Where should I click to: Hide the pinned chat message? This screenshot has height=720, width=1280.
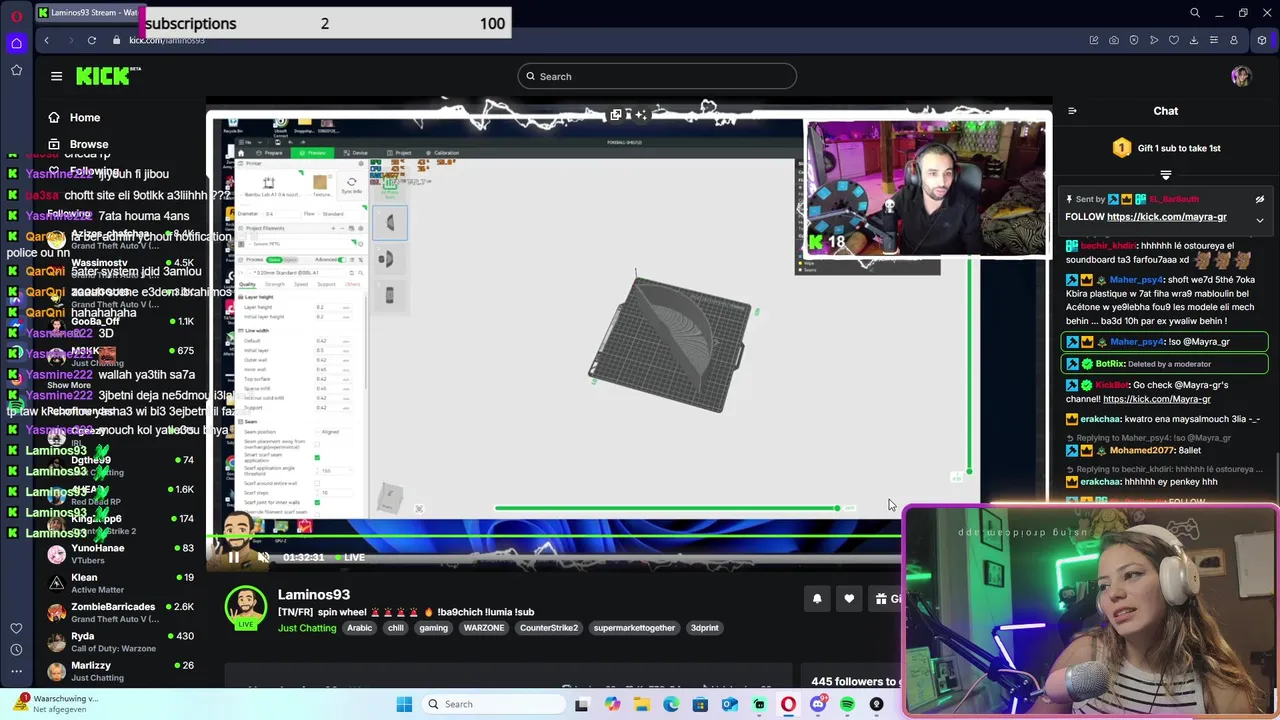coord(1260,199)
